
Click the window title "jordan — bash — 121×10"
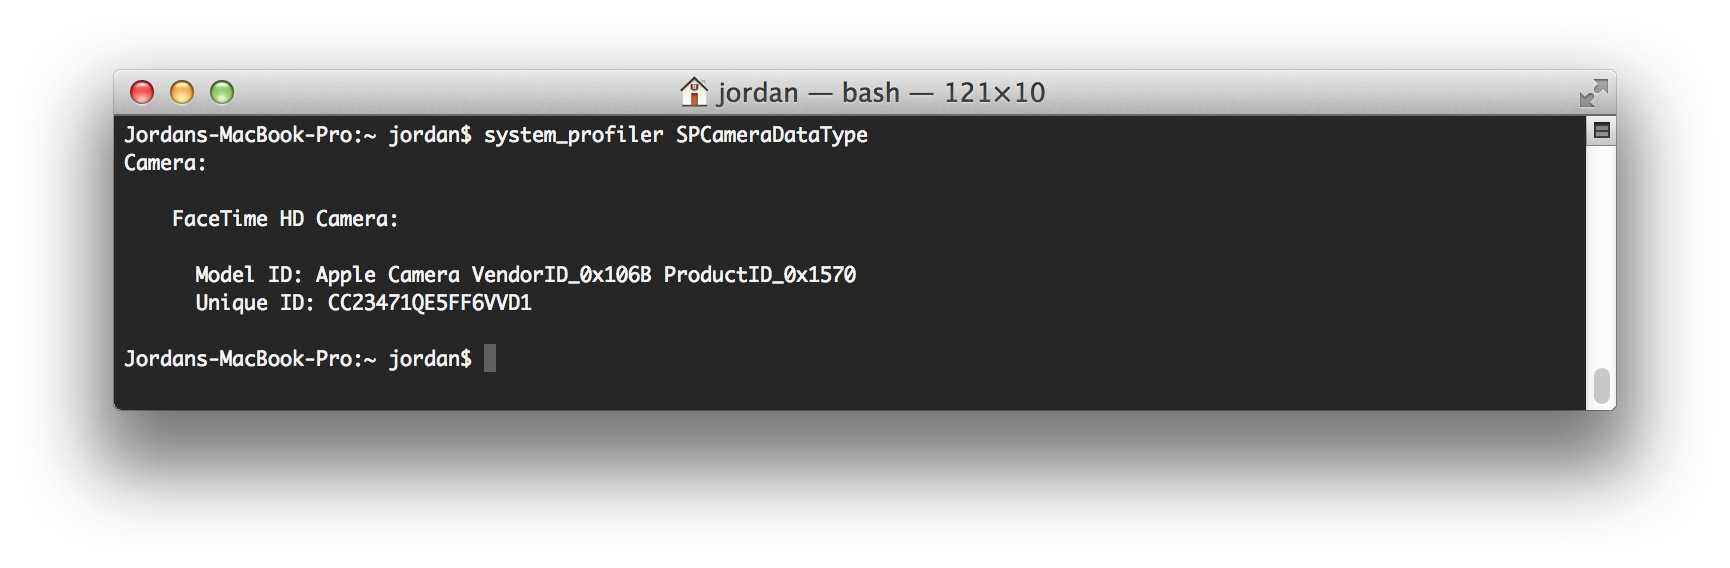coord(881,93)
